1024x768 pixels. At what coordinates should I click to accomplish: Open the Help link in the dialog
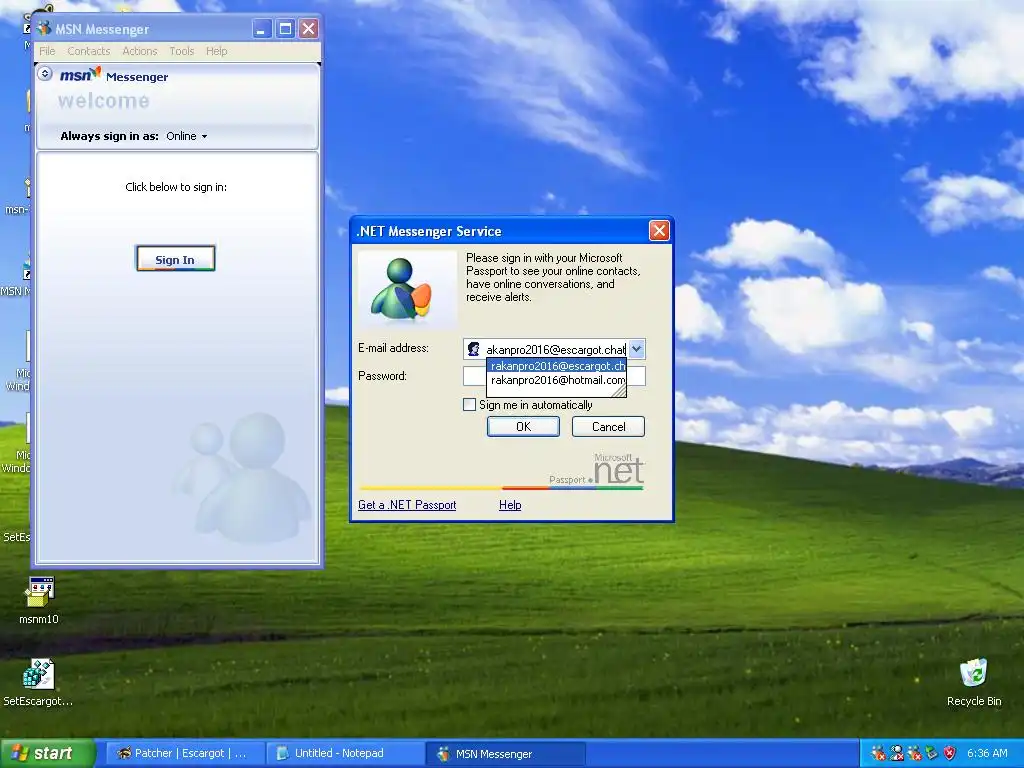point(510,505)
